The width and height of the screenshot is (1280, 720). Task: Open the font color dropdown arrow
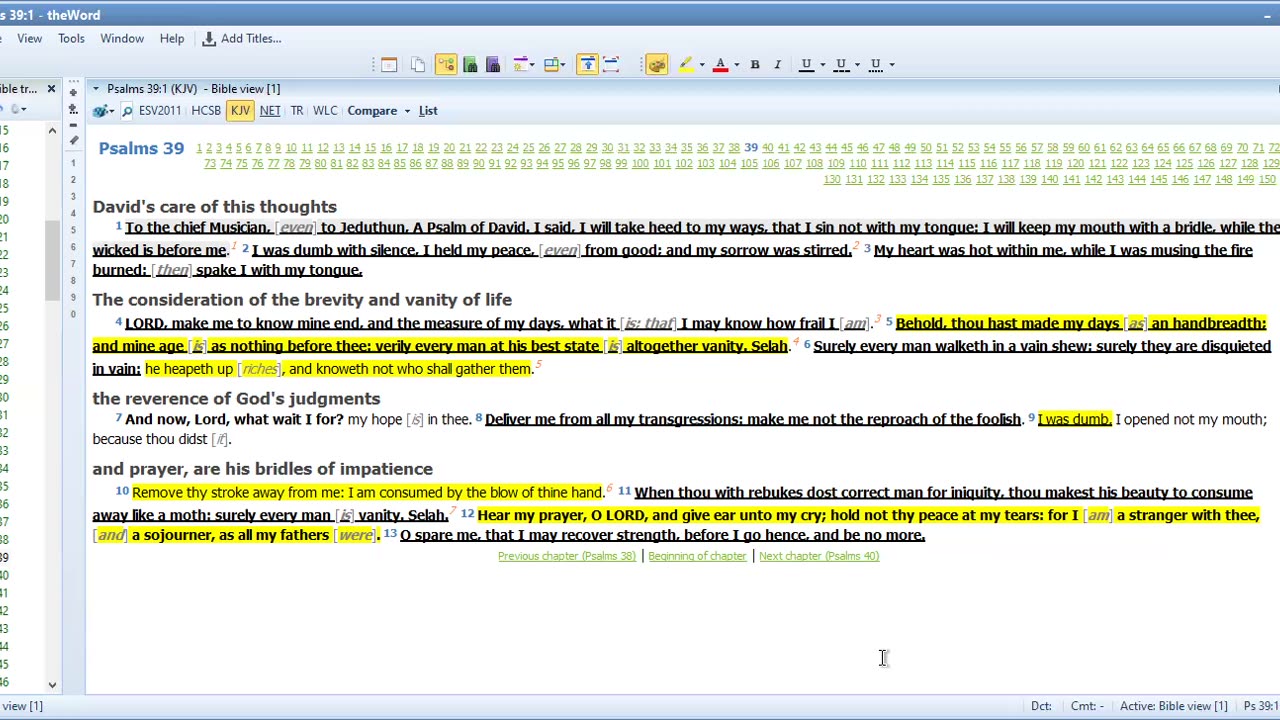(x=736, y=64)
